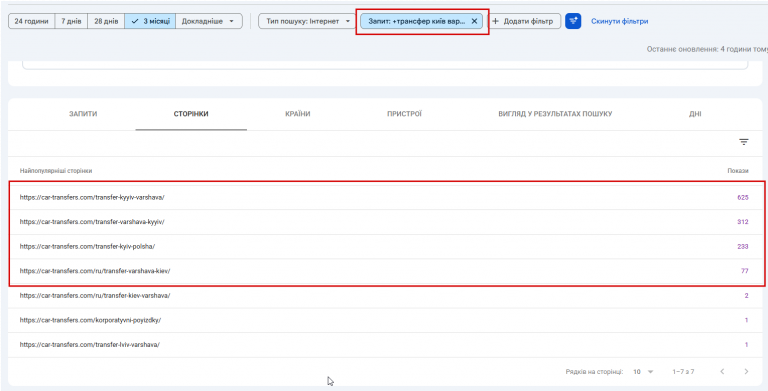This screenshot has width=768, height=391.
Task: Select the 28 днів date range
Action: [106, 22]
